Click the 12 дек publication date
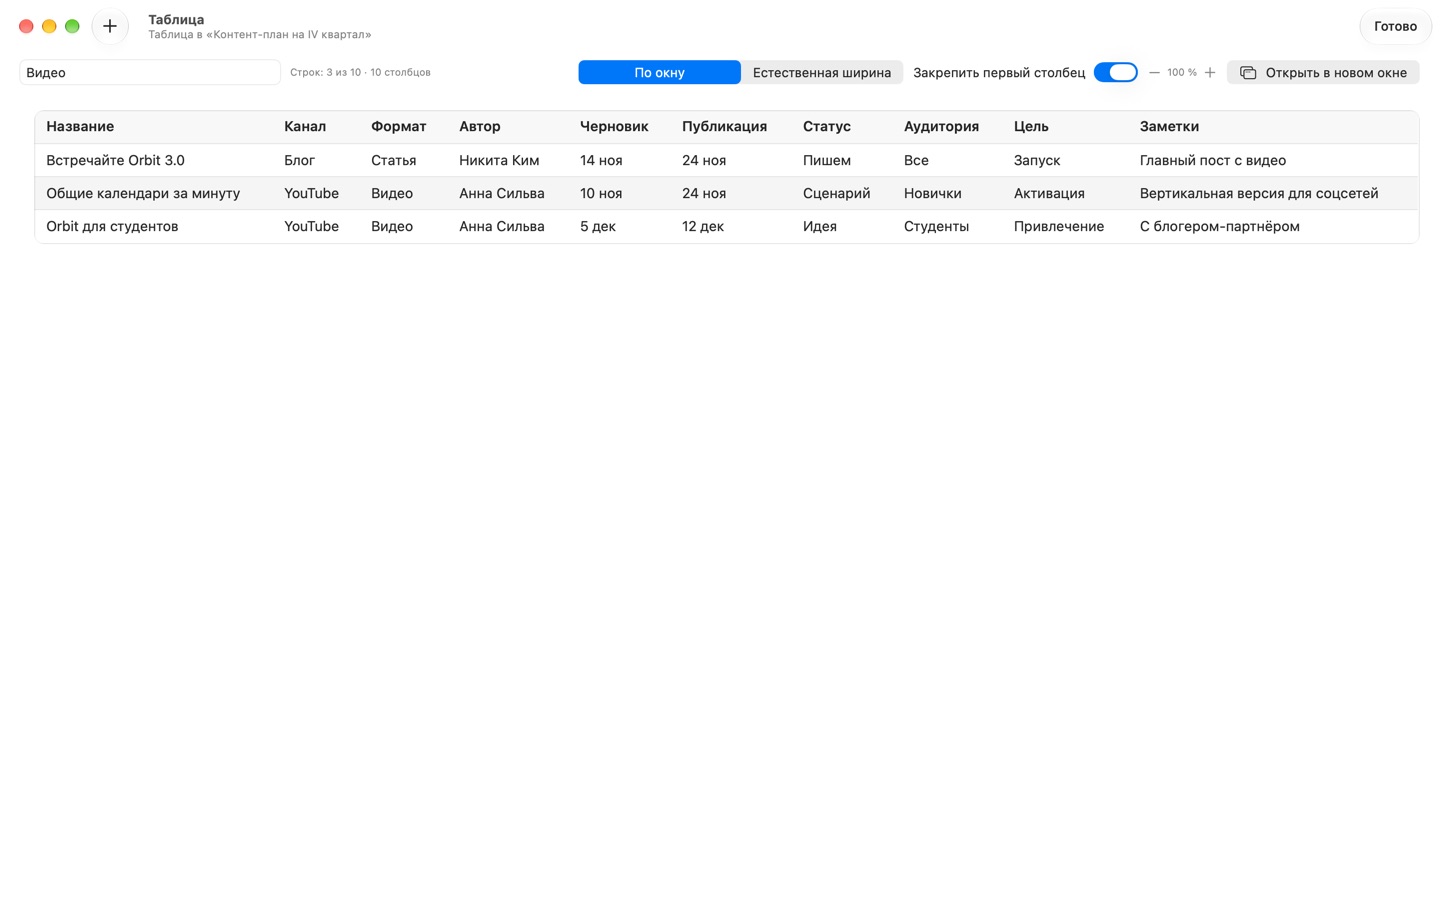1440x900 pixels. click(x=703, y=226)
